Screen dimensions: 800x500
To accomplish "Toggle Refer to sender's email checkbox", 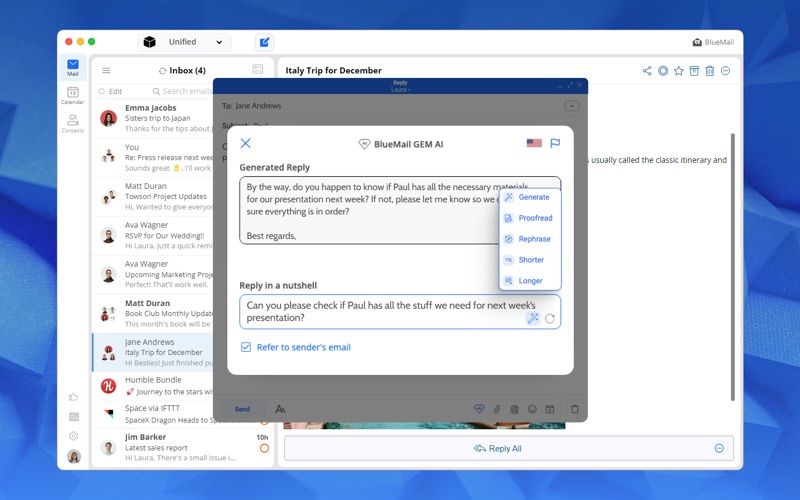I will pos(246,347).
